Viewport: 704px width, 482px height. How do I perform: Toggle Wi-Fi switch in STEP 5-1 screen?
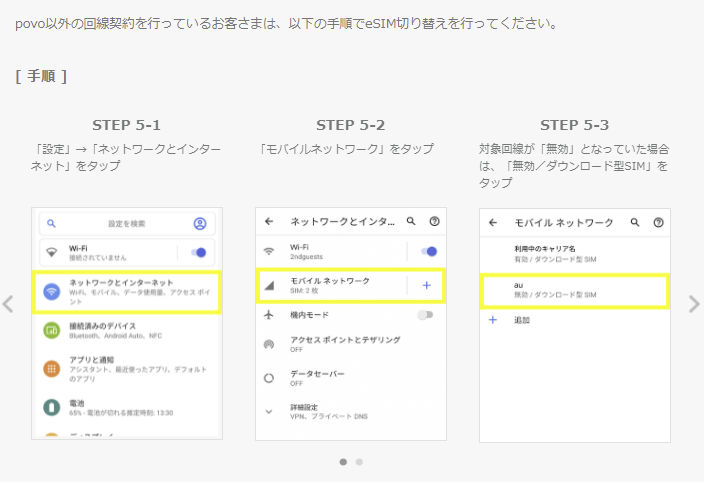(x=198, y=253)
